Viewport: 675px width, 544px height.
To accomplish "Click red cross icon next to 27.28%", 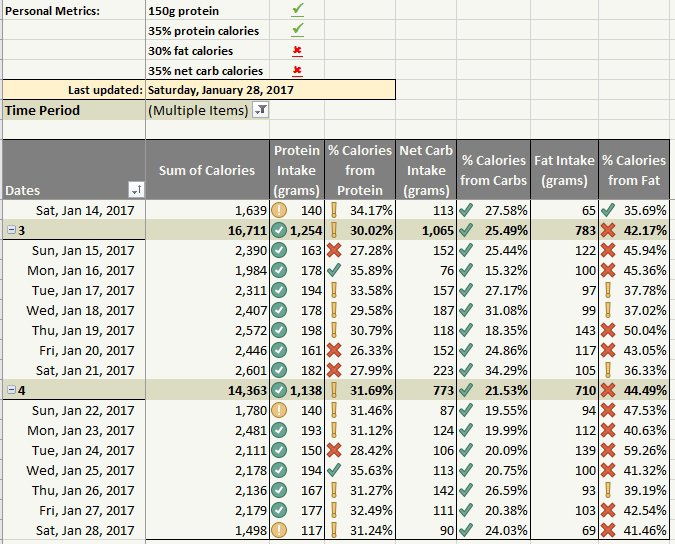I will click(x=334, y=250).
